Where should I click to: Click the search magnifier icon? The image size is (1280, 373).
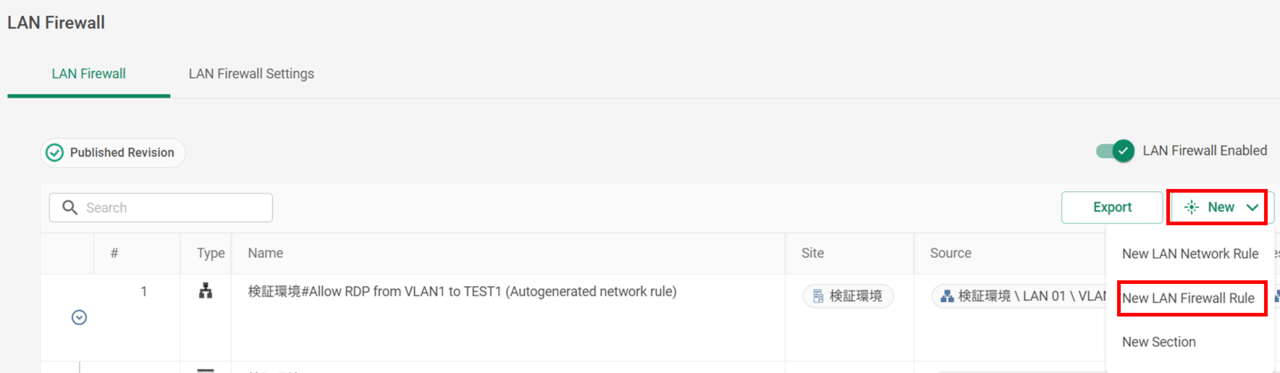[70, 208]
